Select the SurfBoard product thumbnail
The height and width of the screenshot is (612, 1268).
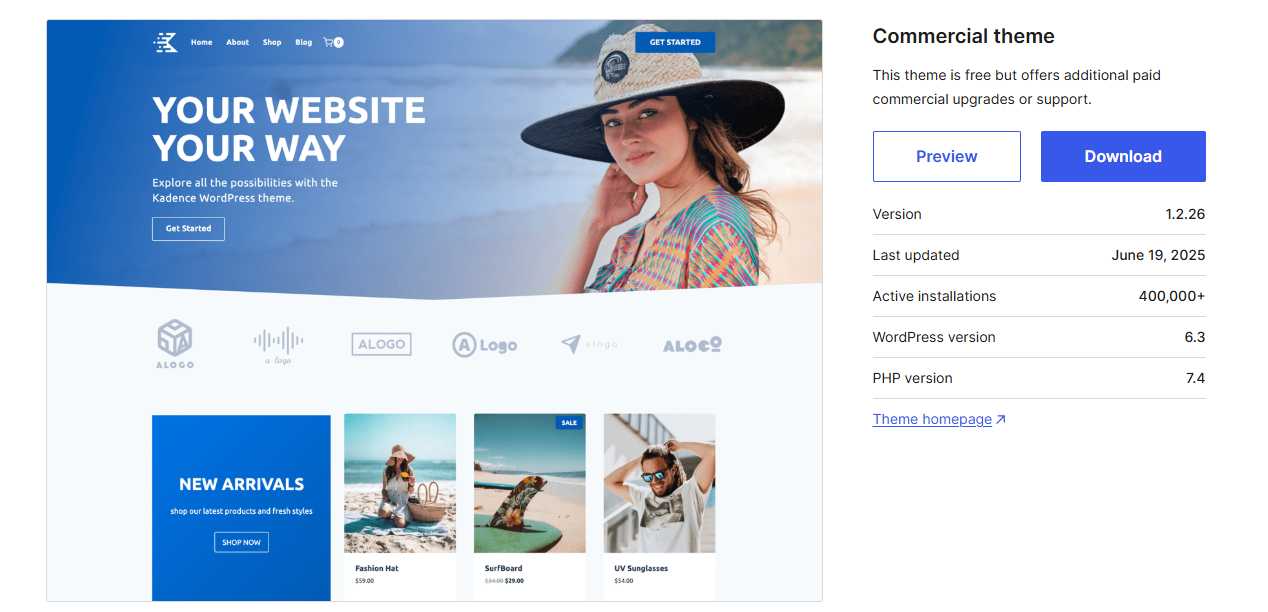click(530, 483)
